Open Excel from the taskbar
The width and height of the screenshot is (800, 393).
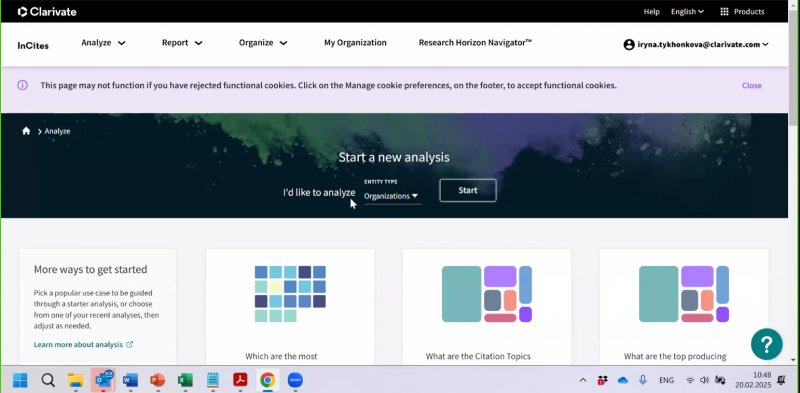[185, 380]
